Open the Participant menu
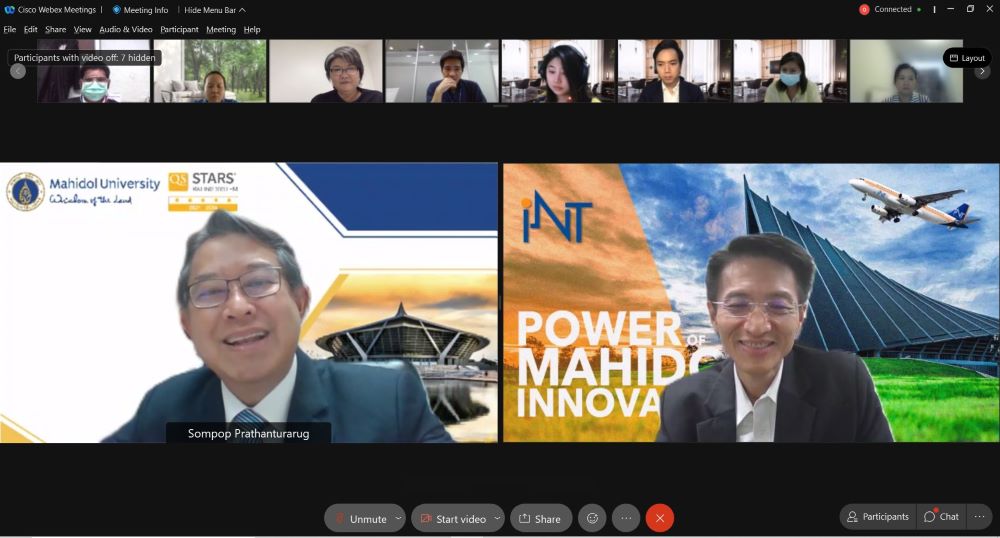 coord(179,30)
